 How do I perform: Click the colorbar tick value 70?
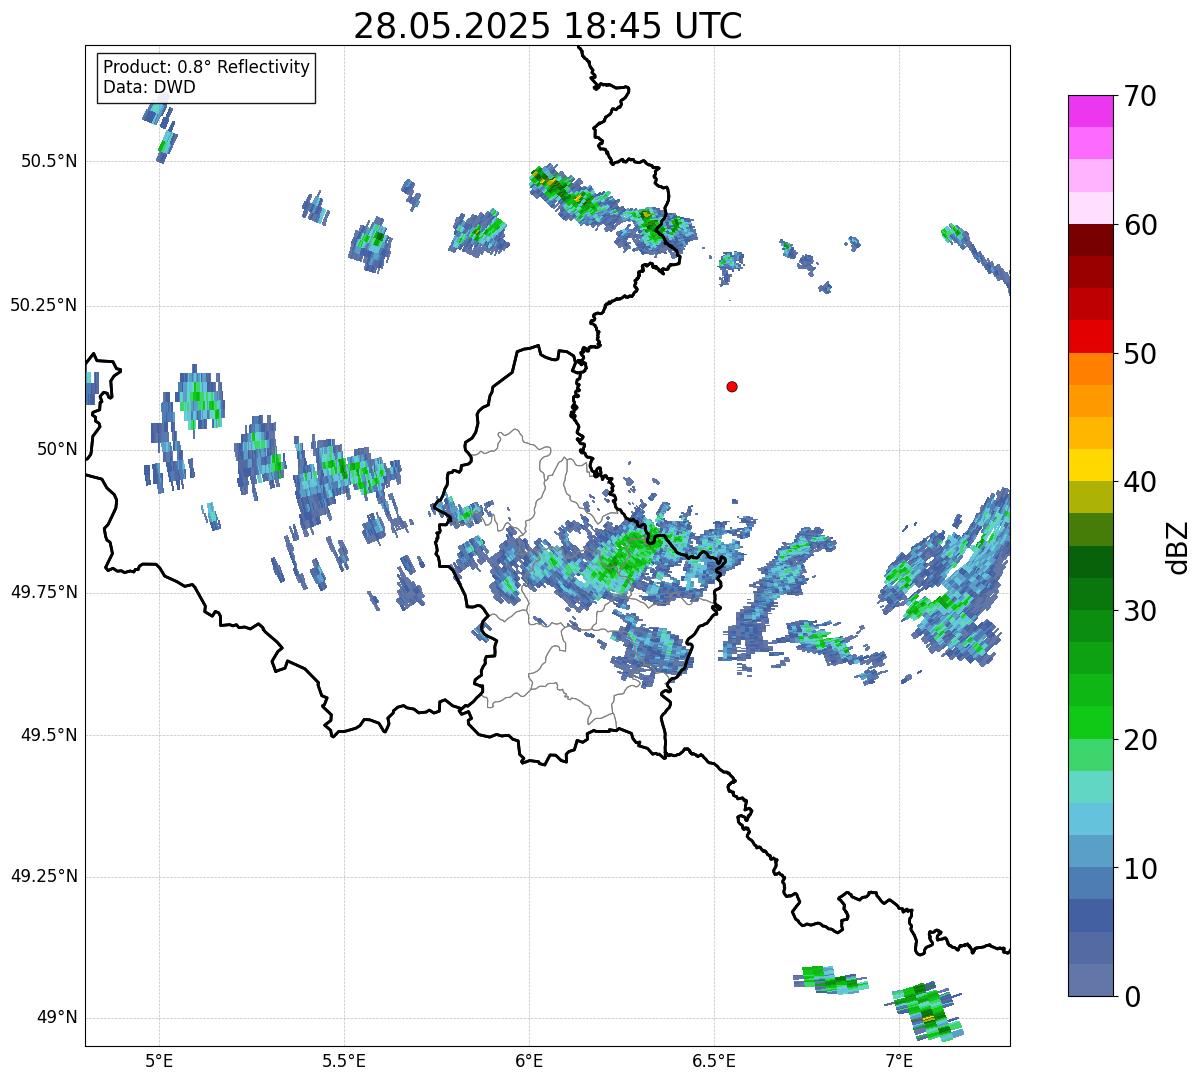1140,96
